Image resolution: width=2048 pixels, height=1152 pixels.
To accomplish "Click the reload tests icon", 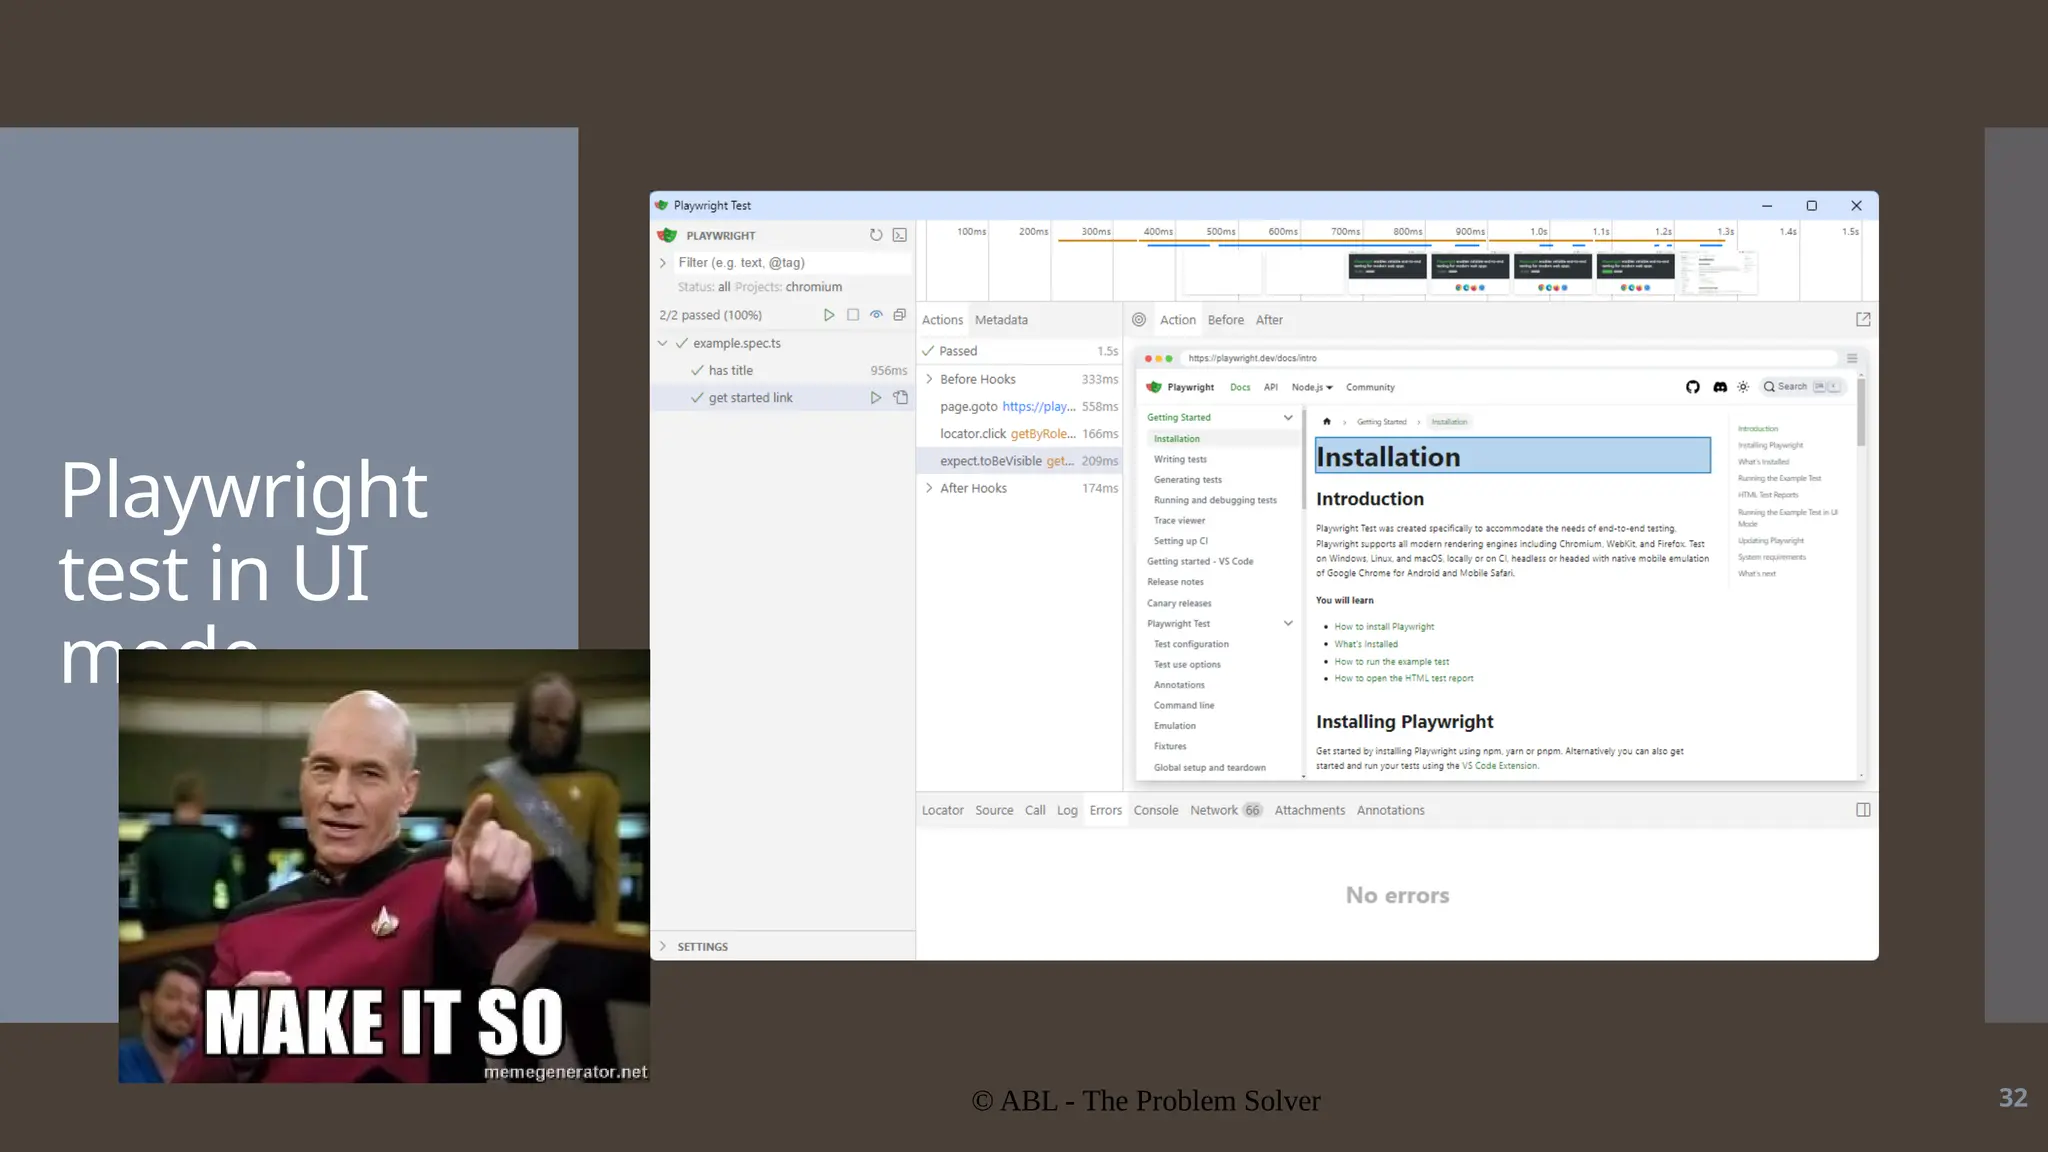I will [x=875, y=235].
